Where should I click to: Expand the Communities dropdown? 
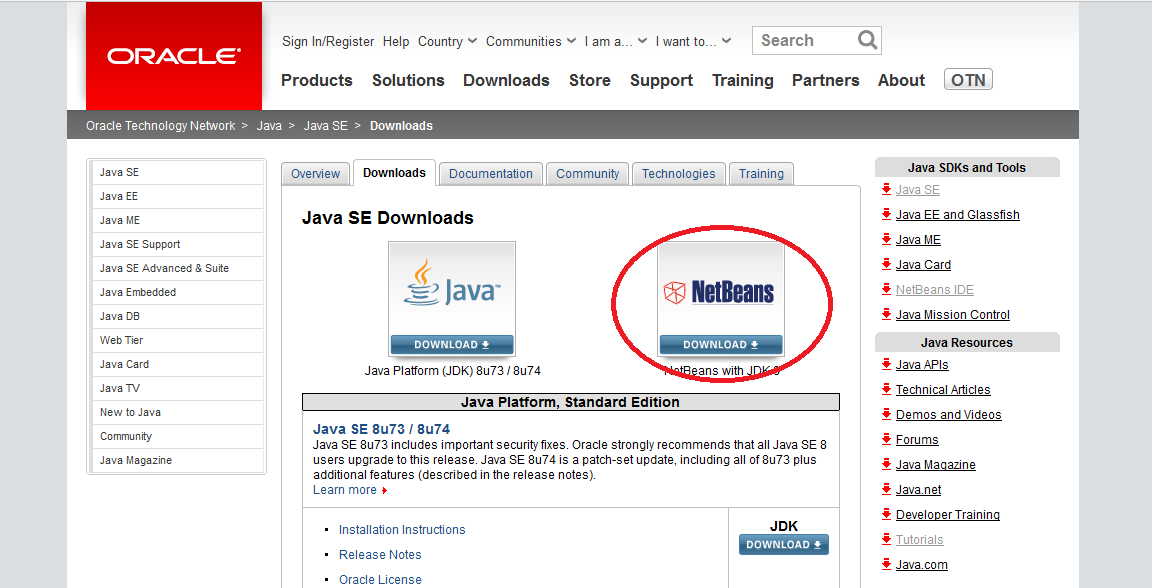click(530, 41)
